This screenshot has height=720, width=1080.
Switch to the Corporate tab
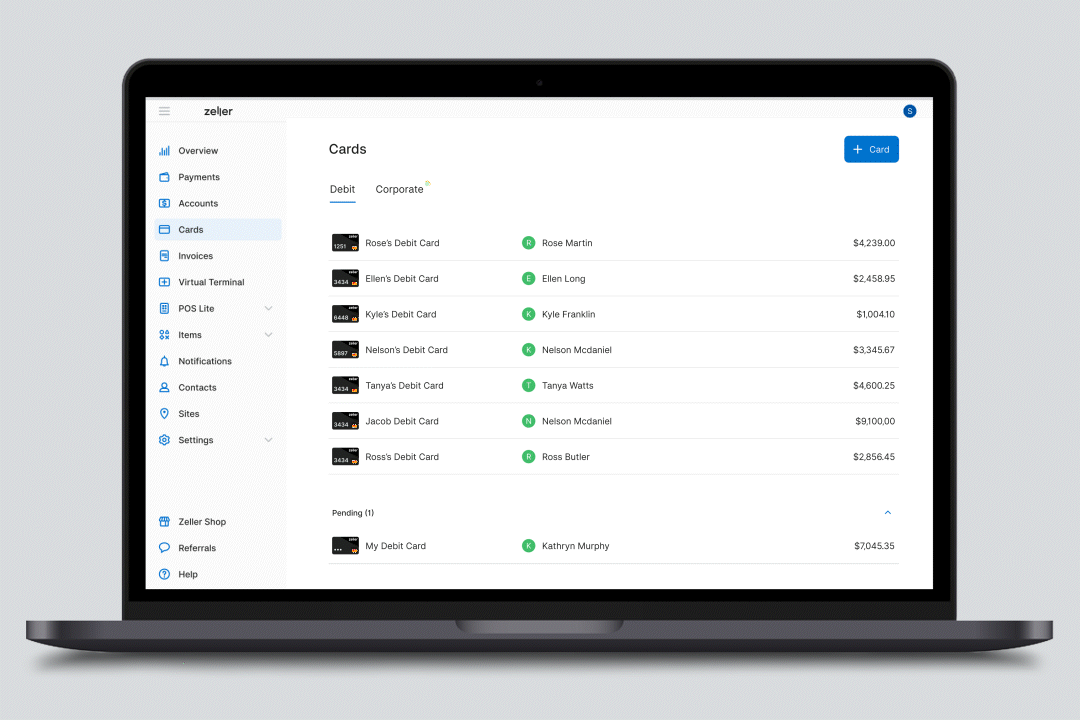(x=400, y=189)
